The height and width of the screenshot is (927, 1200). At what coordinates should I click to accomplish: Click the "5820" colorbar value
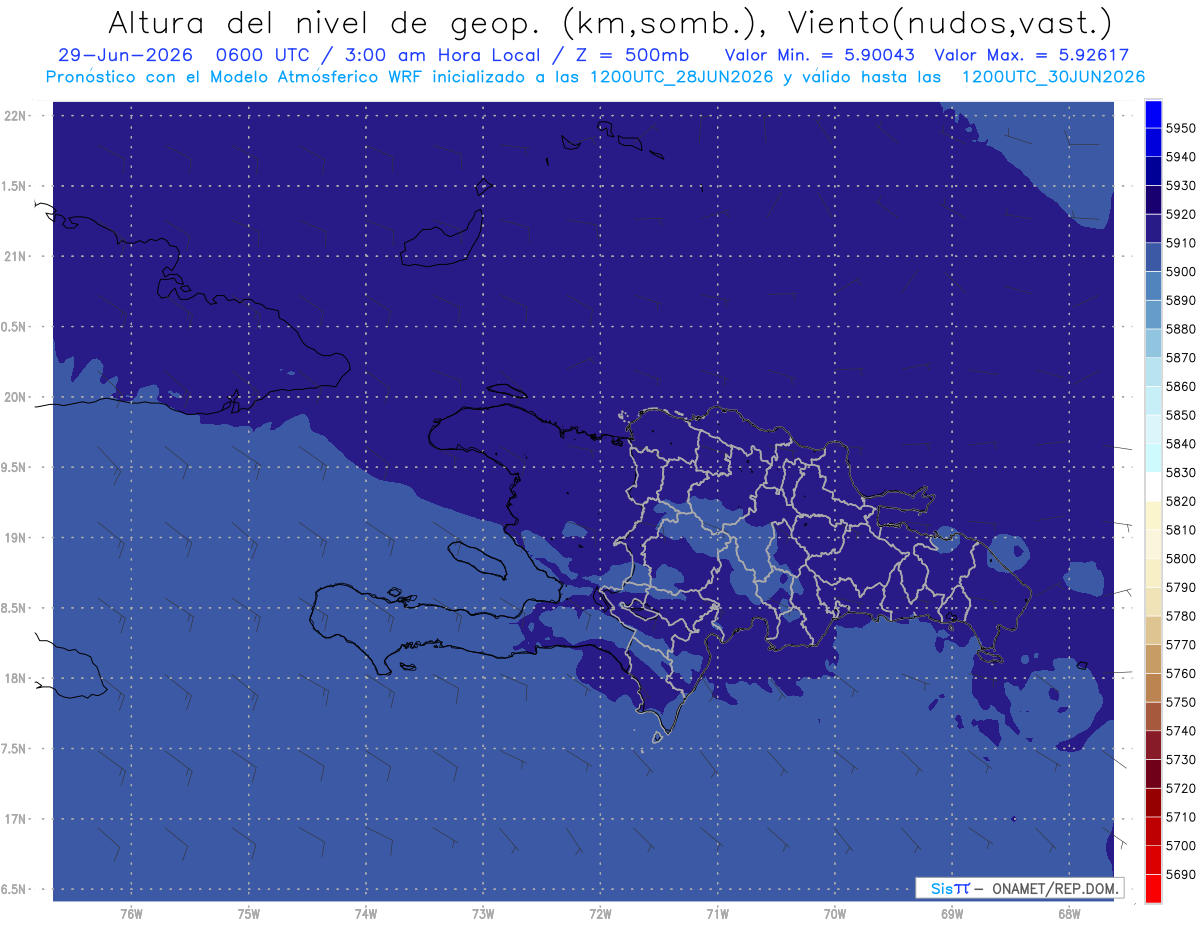tap(1180, 501)
